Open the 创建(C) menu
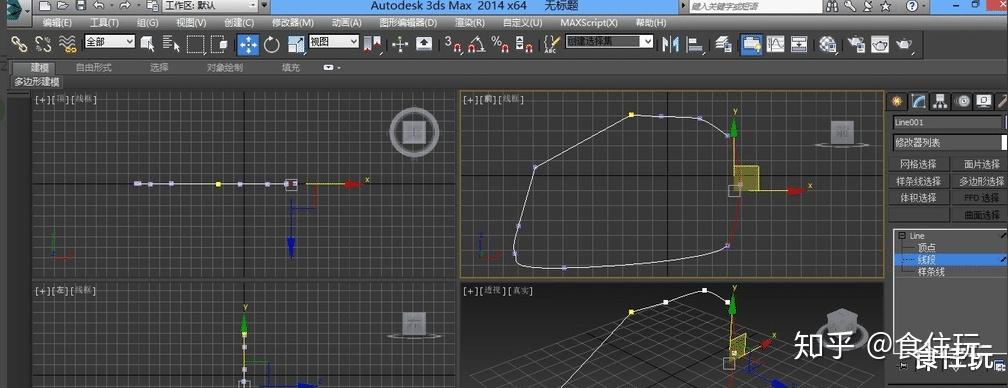 pos(239,22)
